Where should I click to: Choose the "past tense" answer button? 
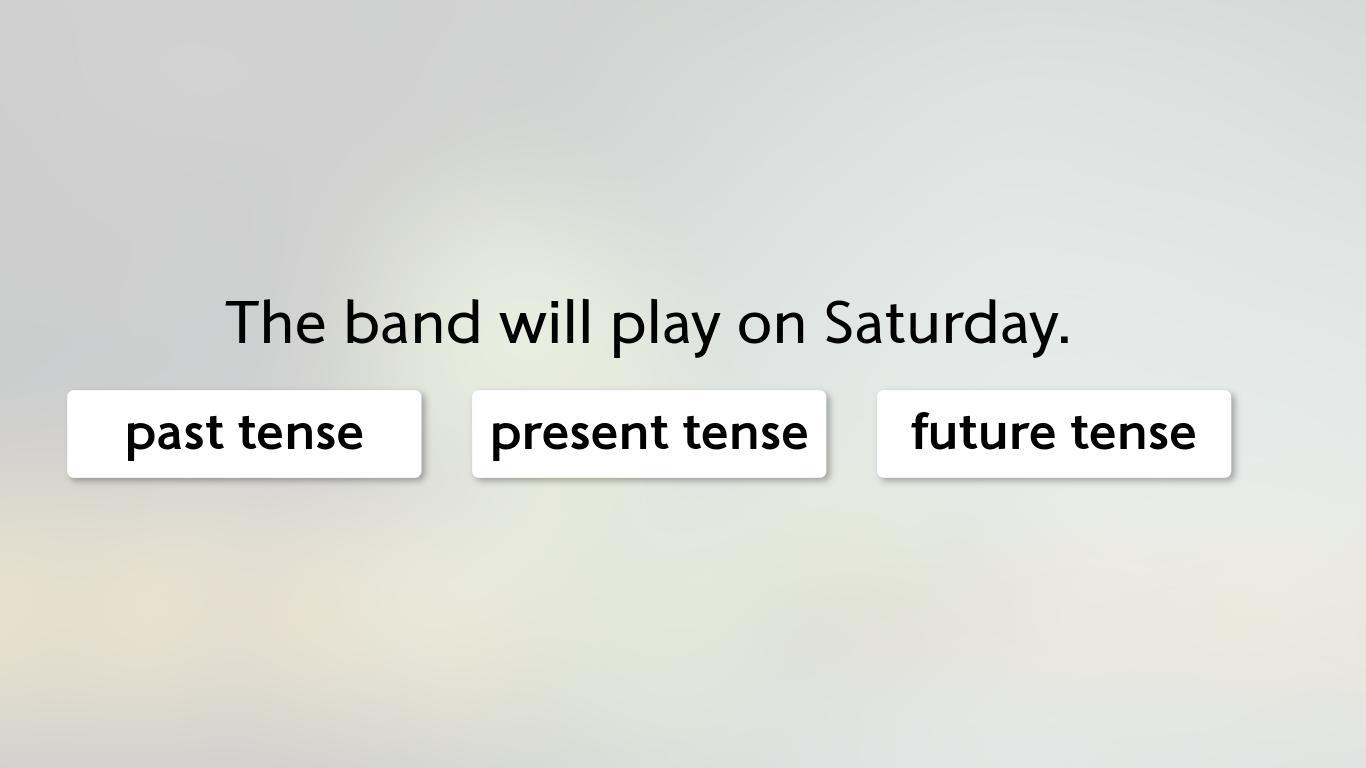(x=244, y=434)
